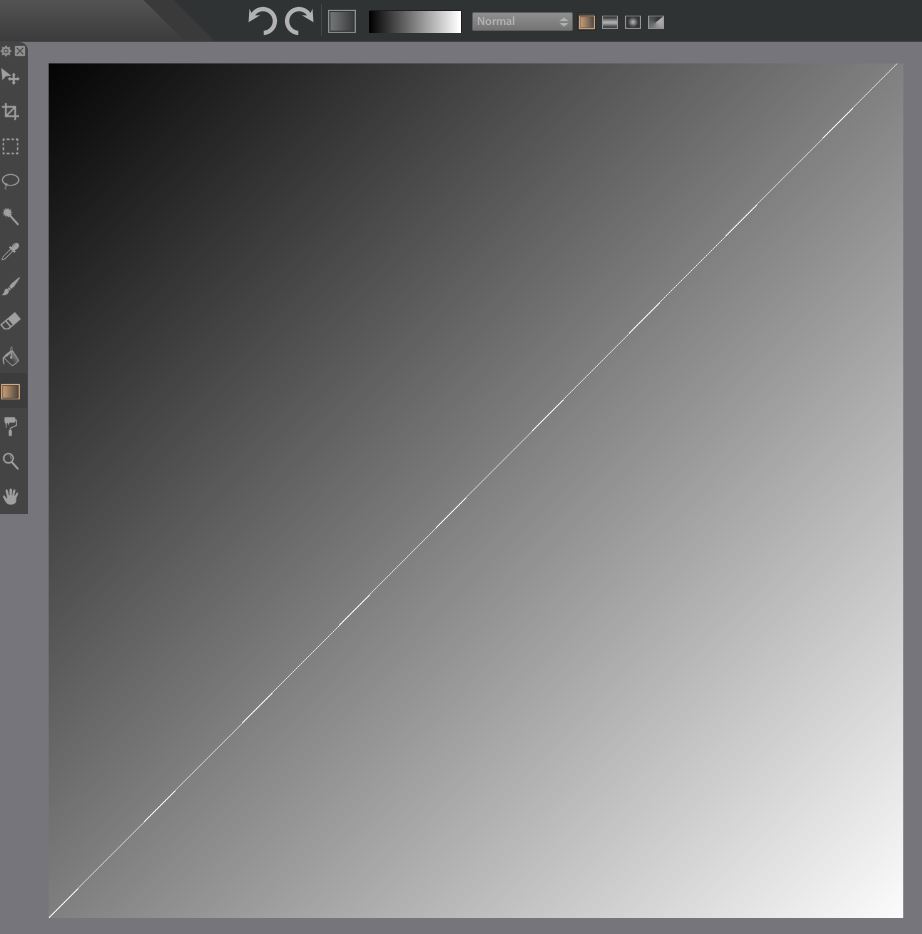Select the diagonal split gradient type
The width and height of the screenshot is (922, 934).
coord(656,22)
